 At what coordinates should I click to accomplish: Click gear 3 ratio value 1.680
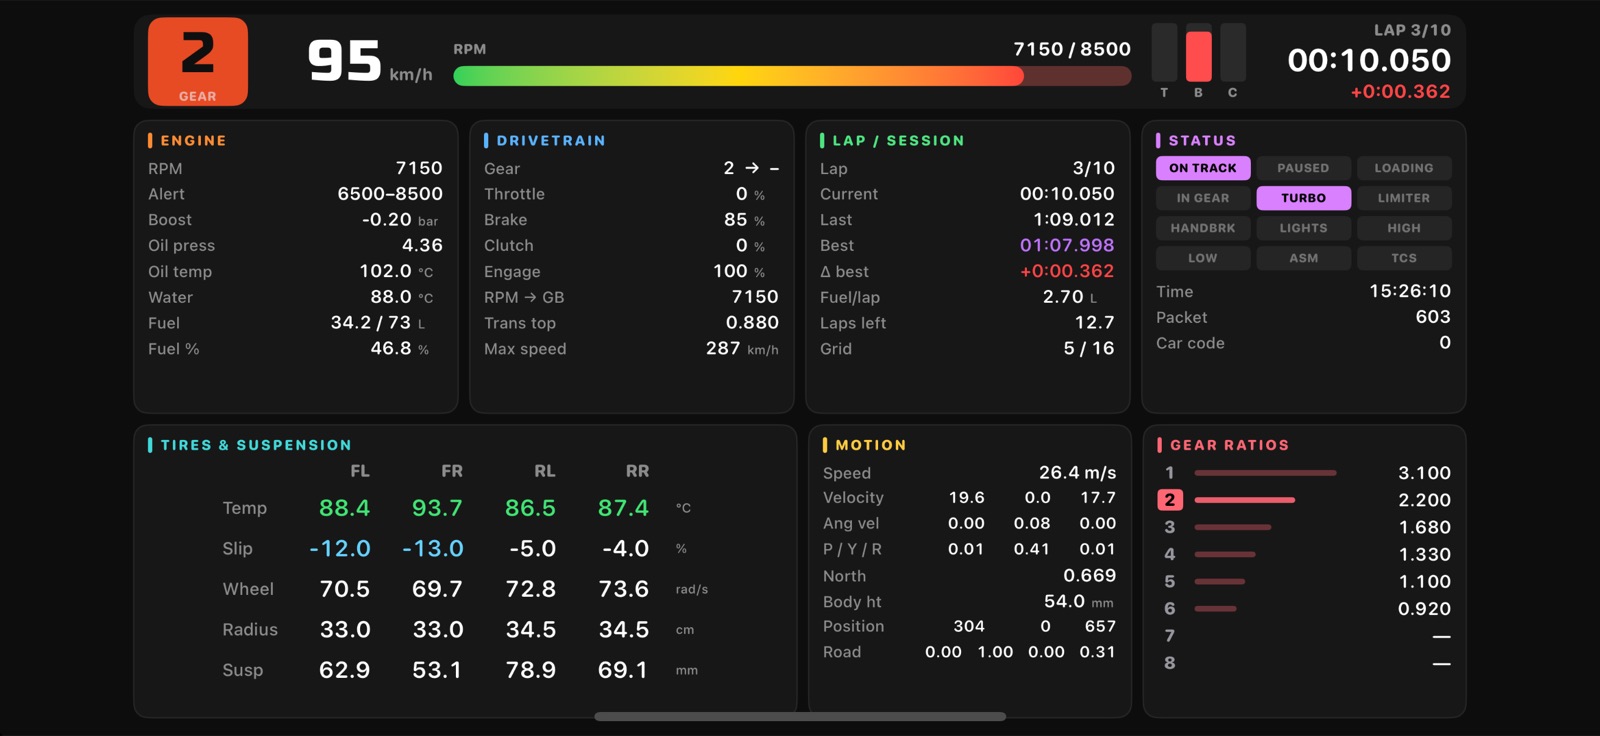pos(1424,527)
